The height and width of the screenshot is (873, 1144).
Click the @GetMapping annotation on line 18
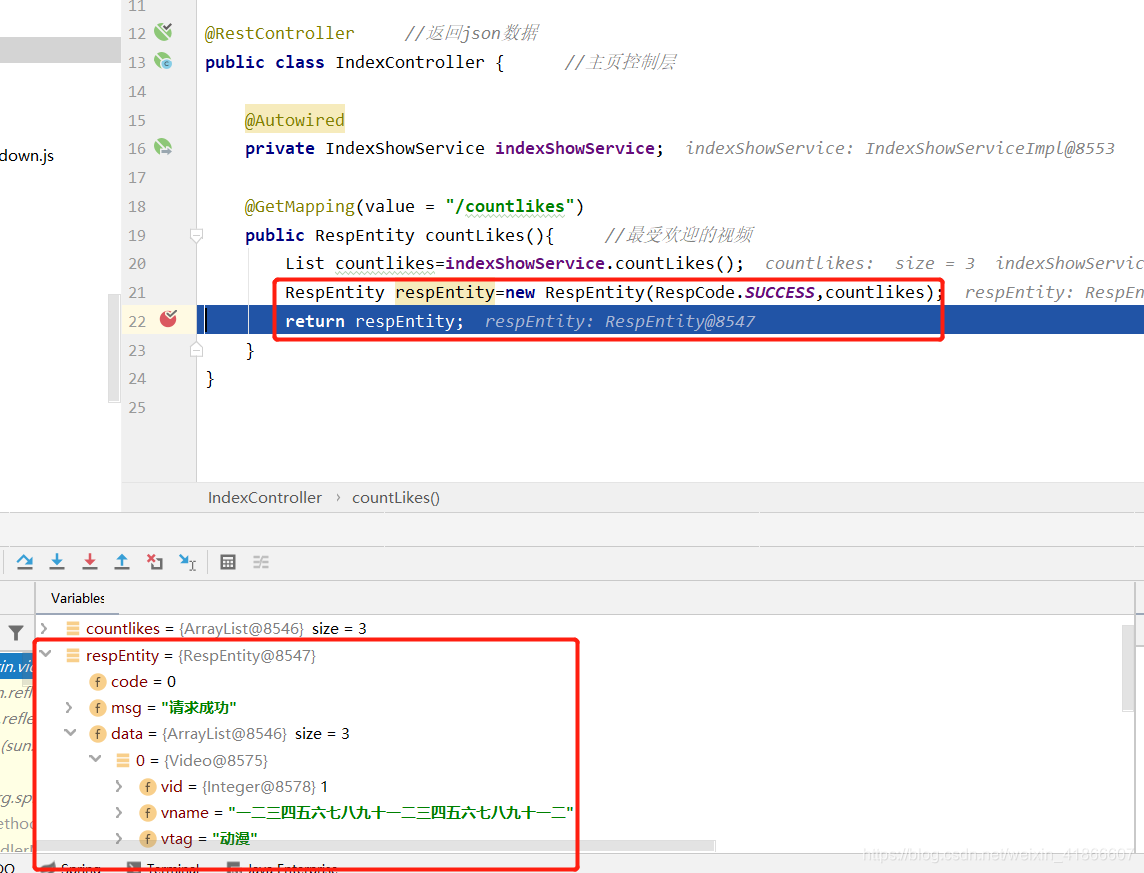click(300, 206)
